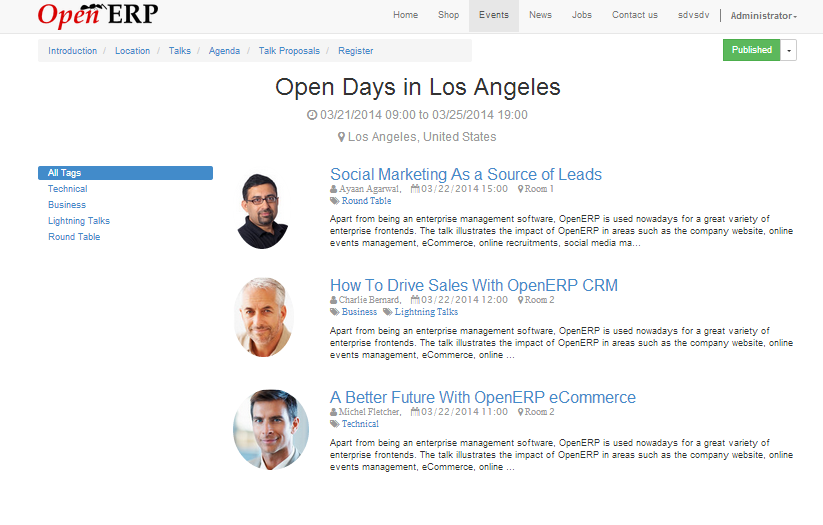Click the clock icon beside event dates

[312, 115]
